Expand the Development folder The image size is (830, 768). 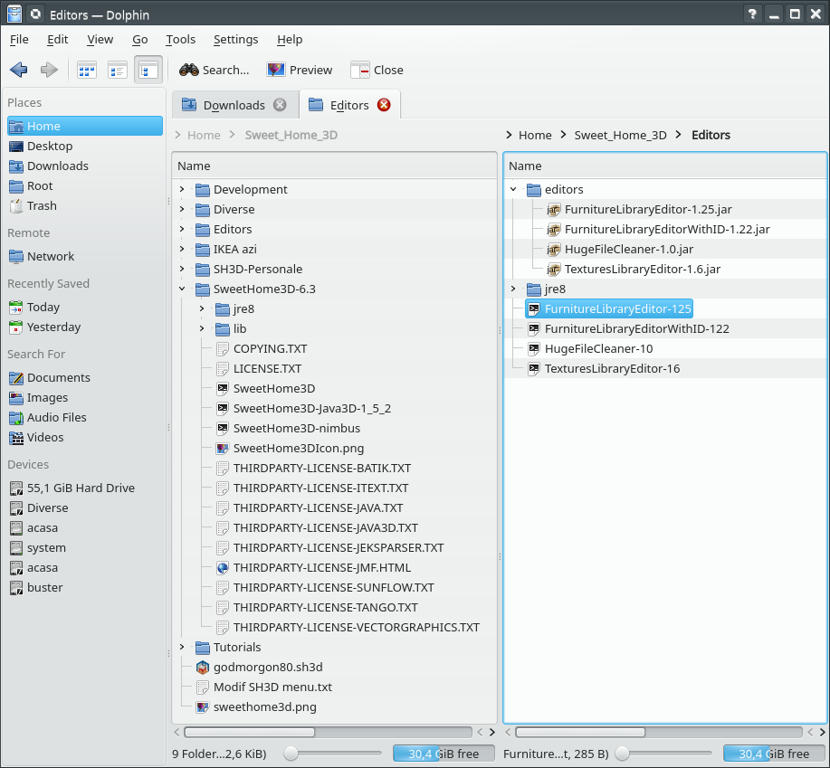point(182,189)
